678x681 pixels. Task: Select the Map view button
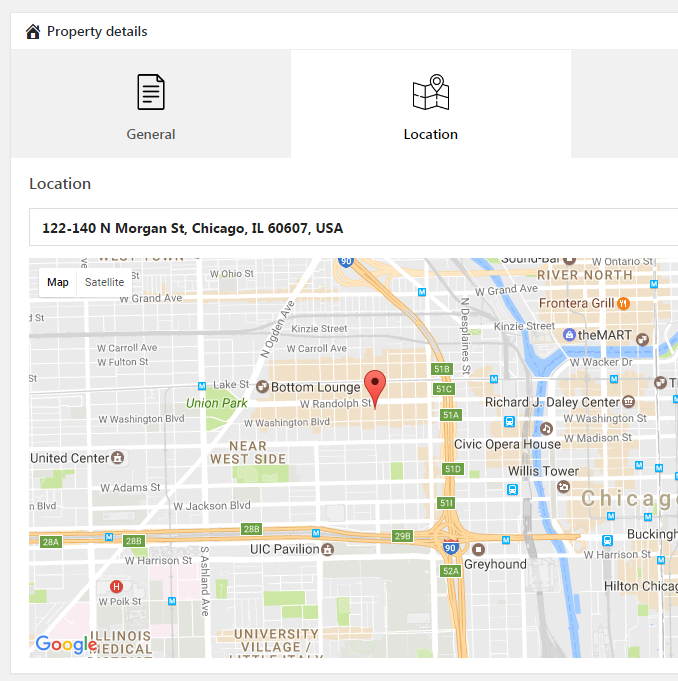click(58, 282)
